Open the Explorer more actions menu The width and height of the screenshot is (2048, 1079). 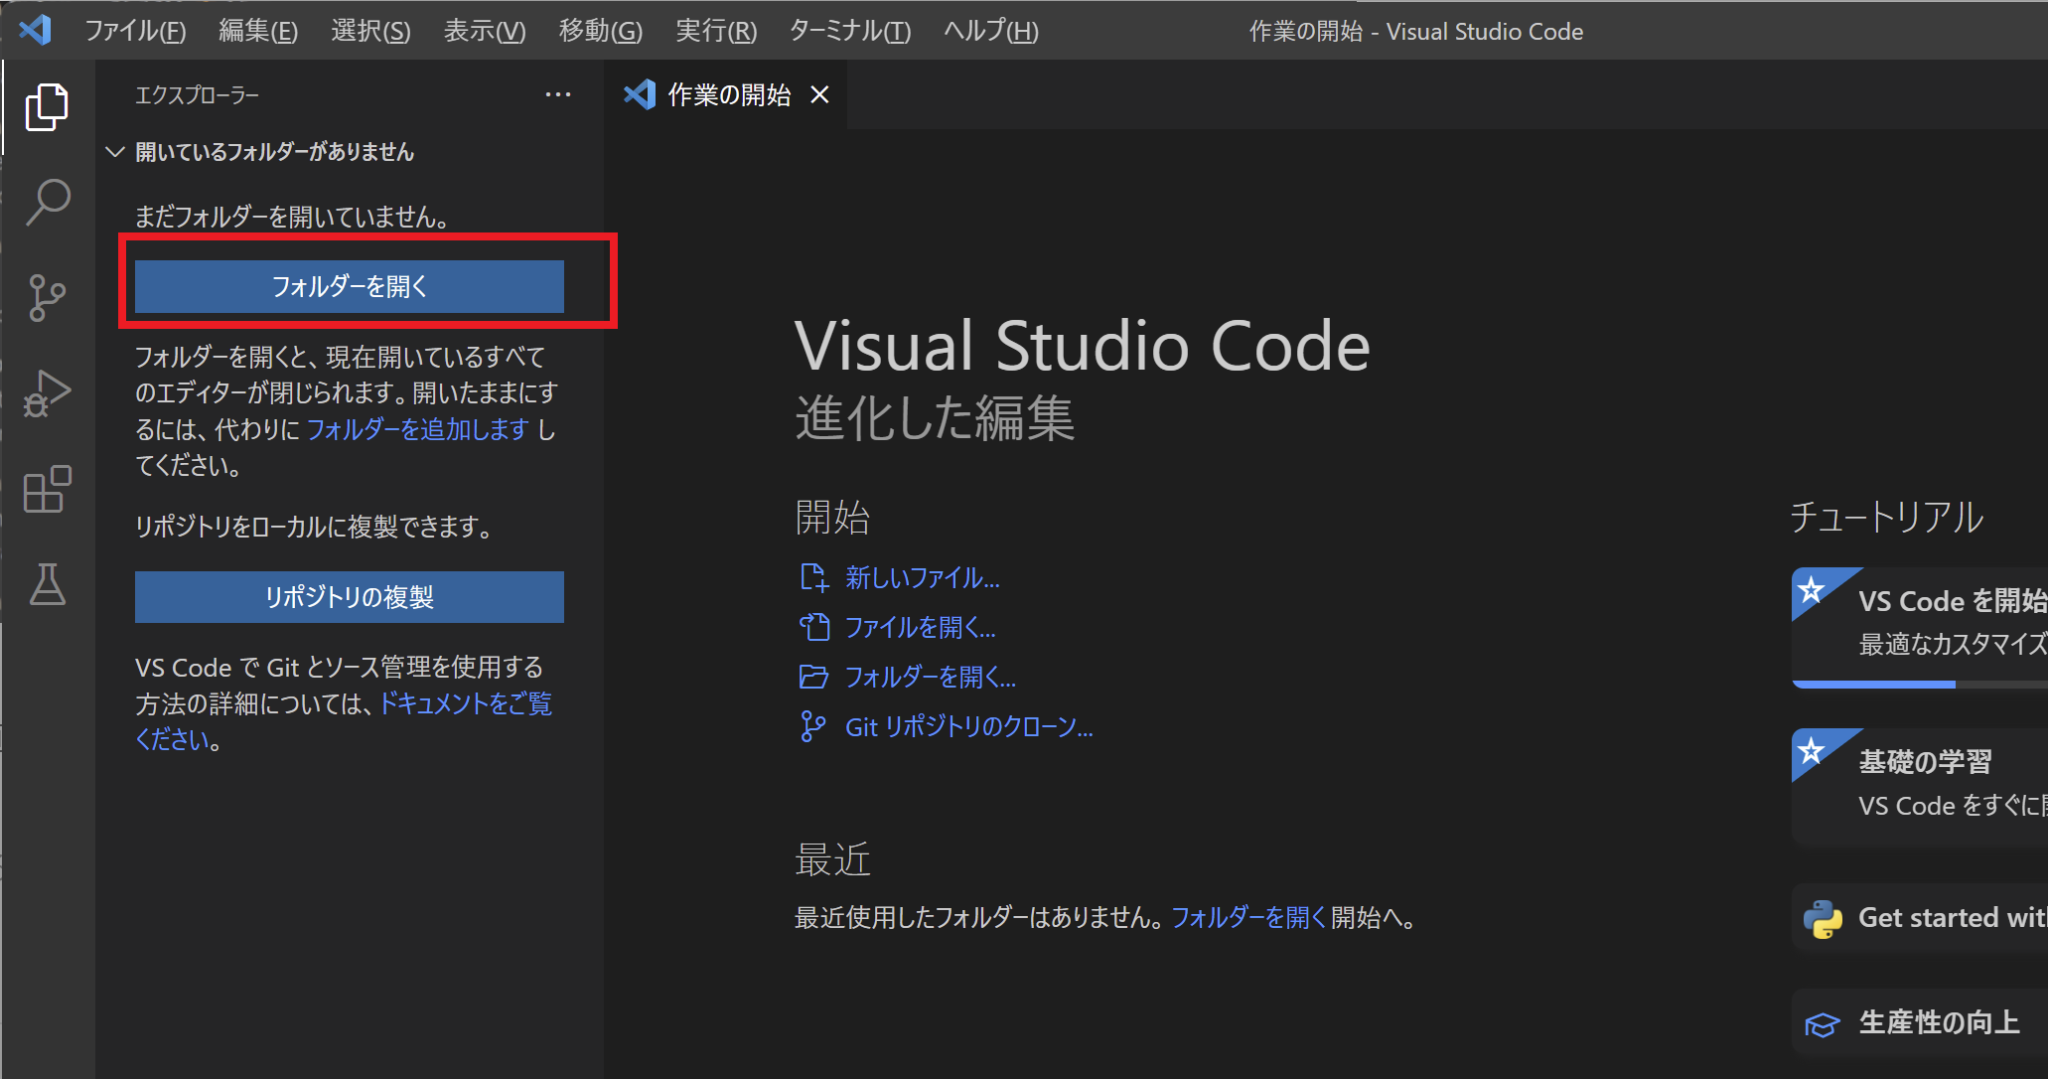tap(558, 94)
